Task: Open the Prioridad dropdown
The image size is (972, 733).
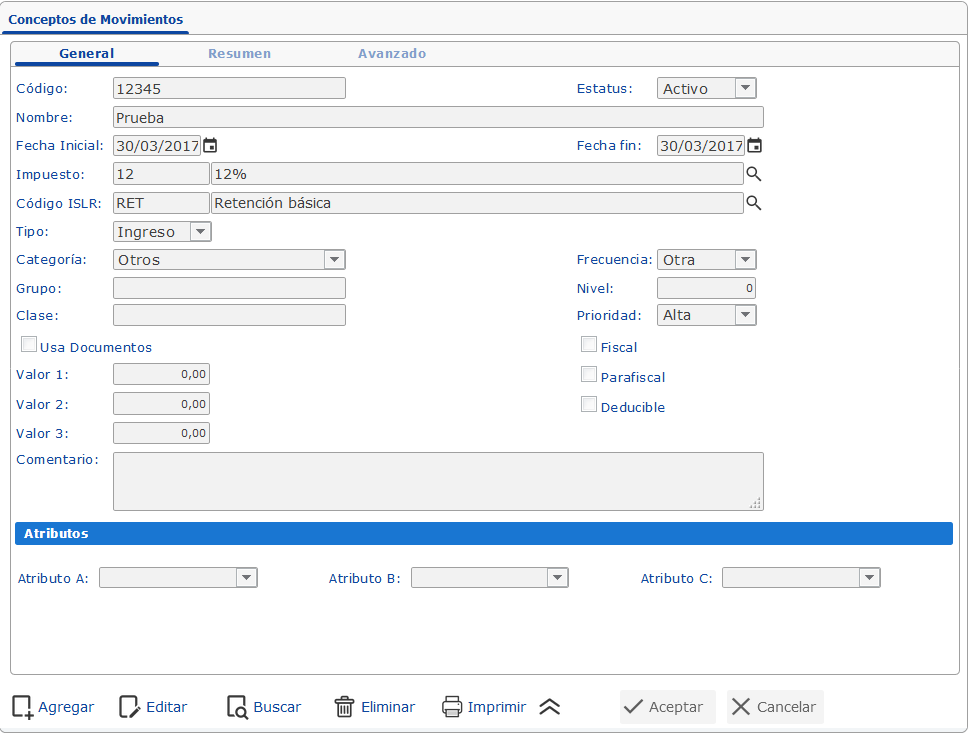Action: pyautogui.click(x=745, y=315)
